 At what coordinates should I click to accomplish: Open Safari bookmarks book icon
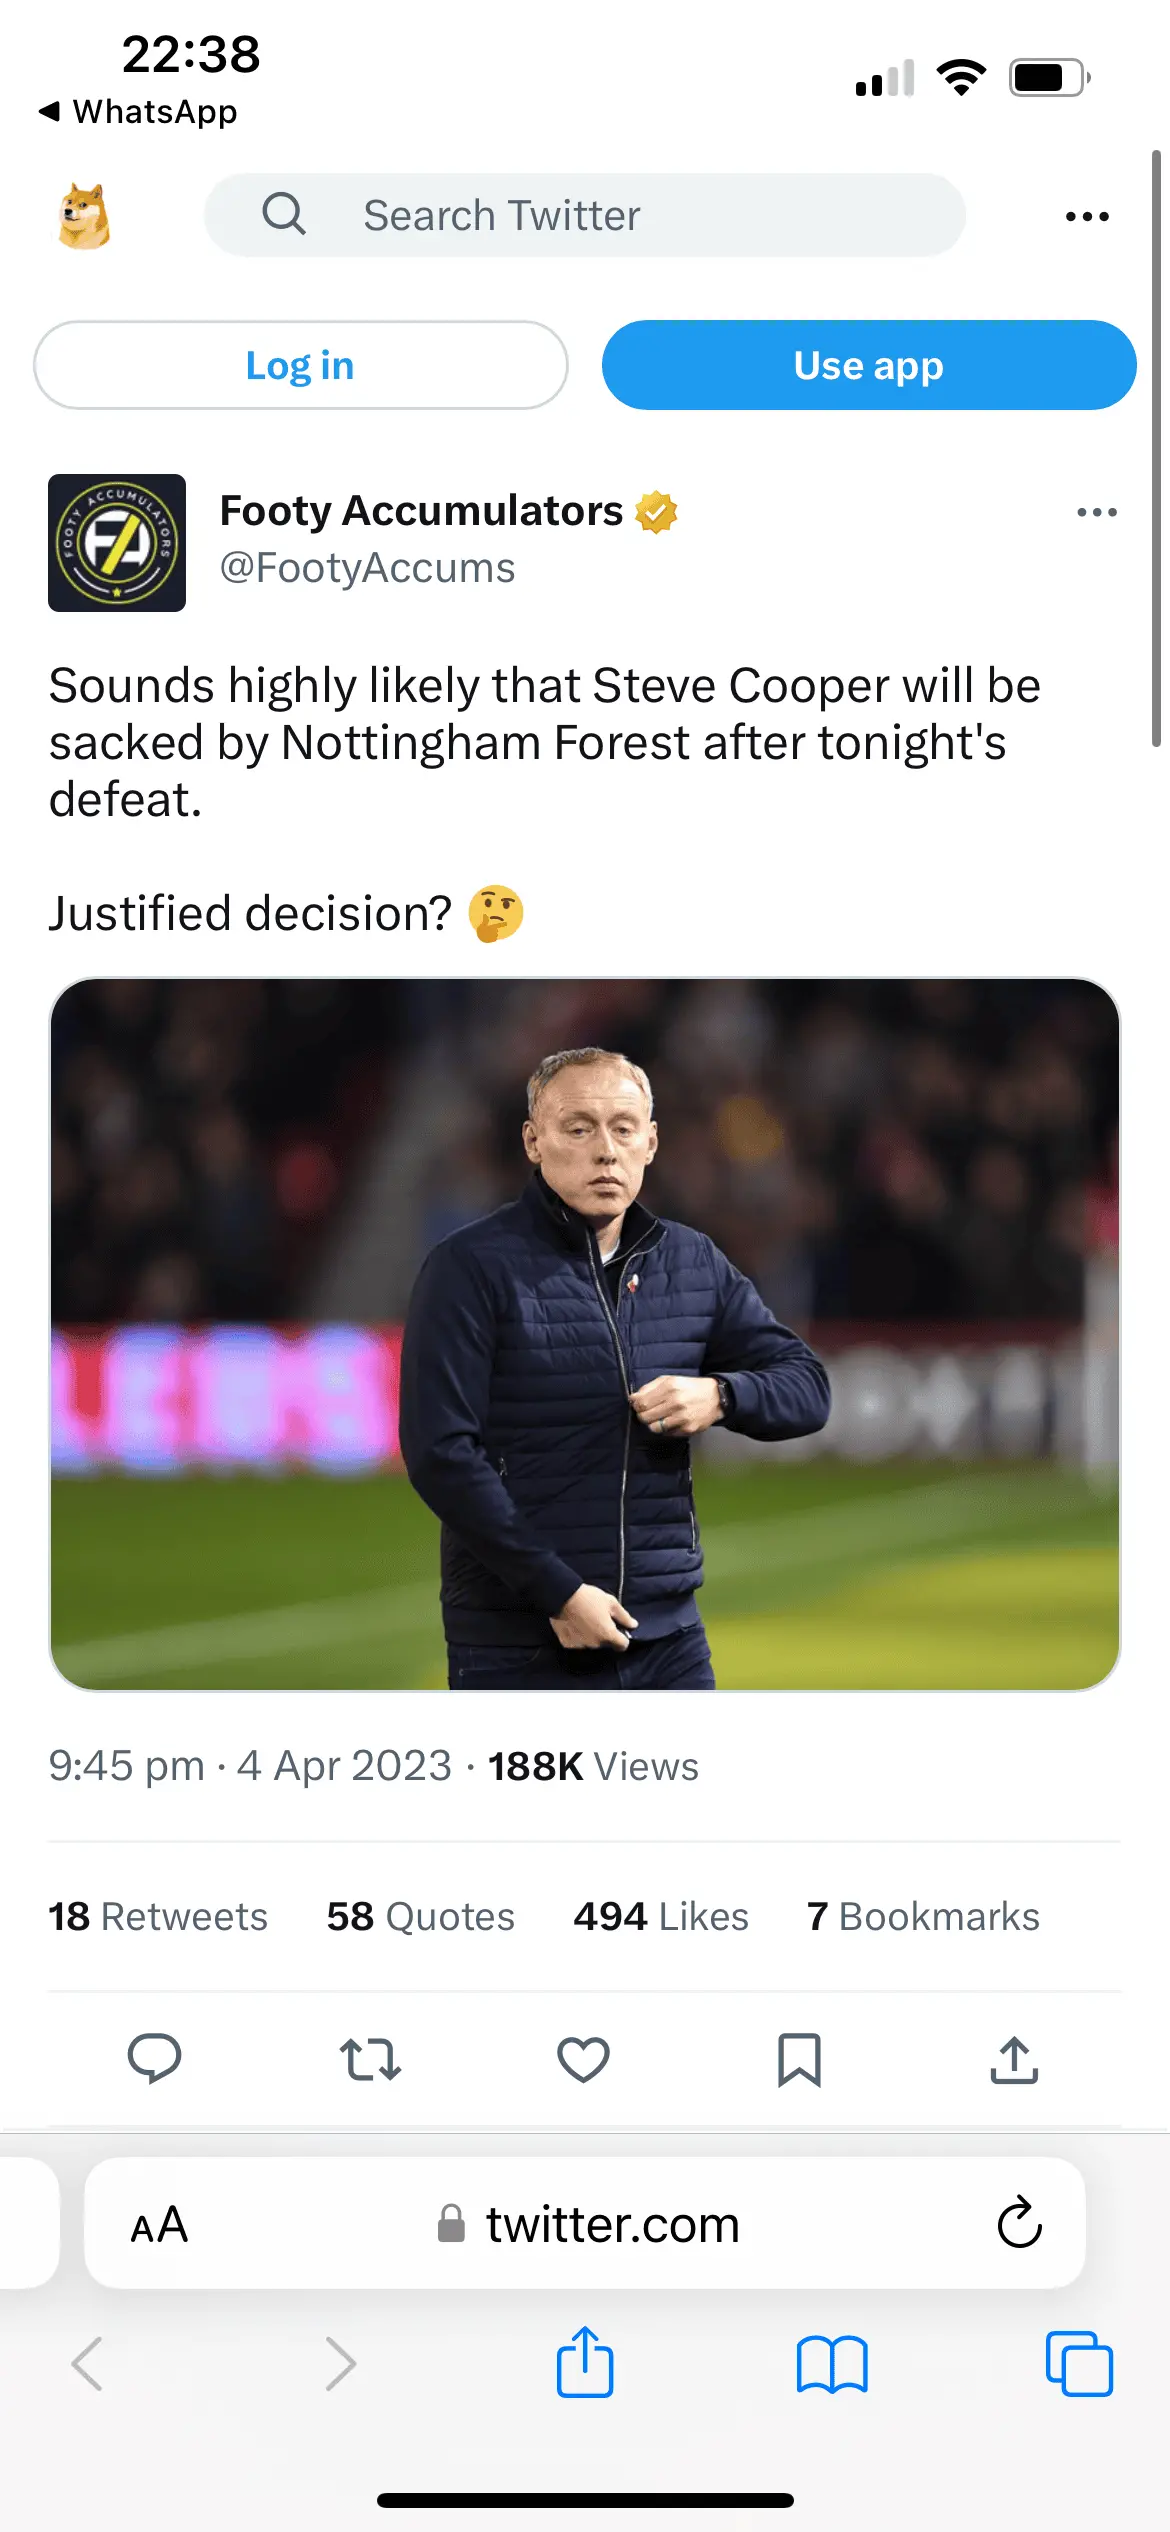pos(831,2364)
